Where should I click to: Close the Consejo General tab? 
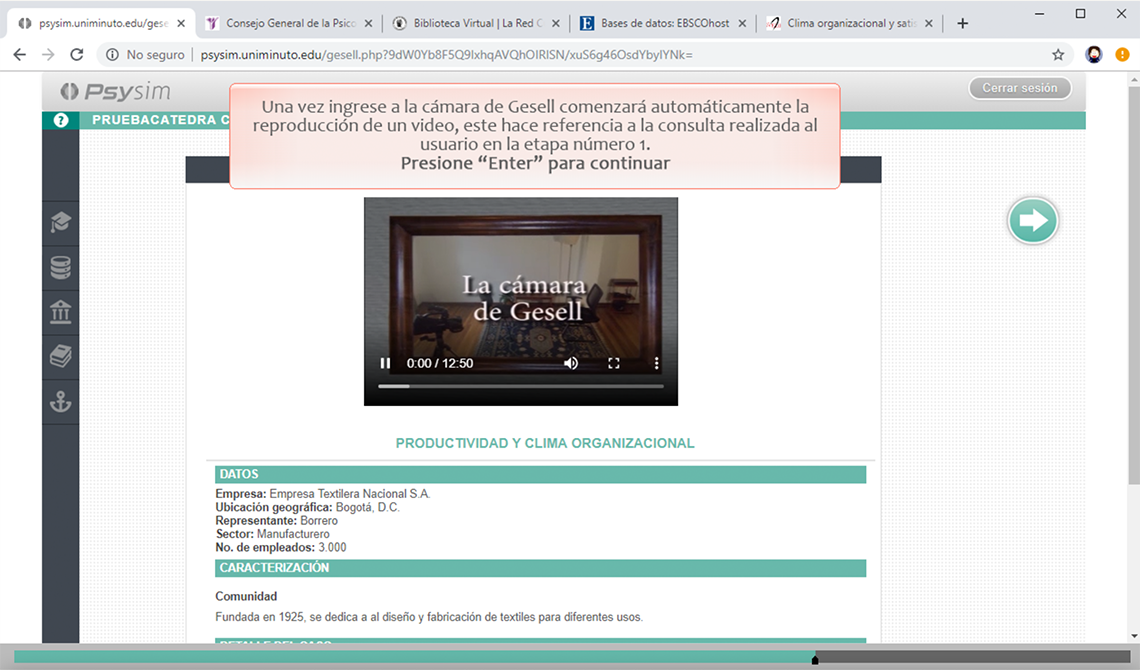[368, 23]
